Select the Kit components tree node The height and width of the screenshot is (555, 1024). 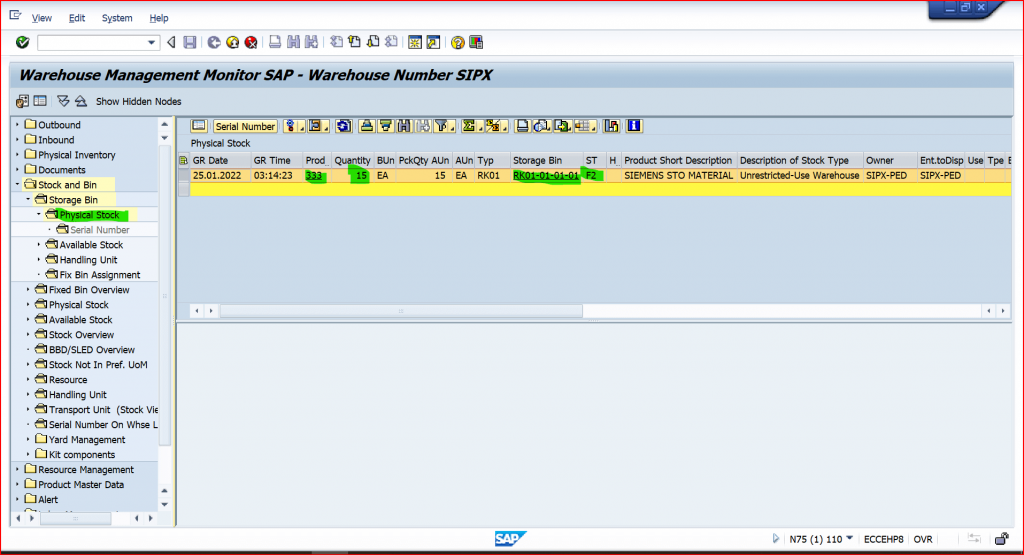82,455
